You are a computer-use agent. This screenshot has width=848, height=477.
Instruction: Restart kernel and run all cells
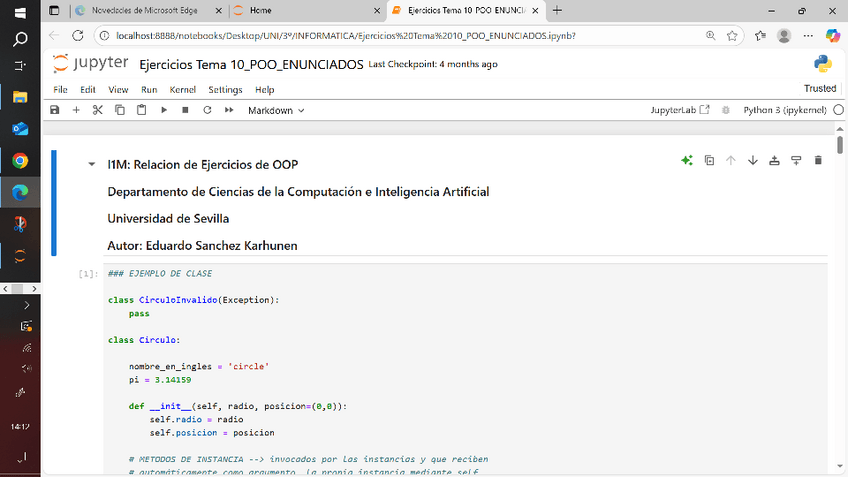228,110
